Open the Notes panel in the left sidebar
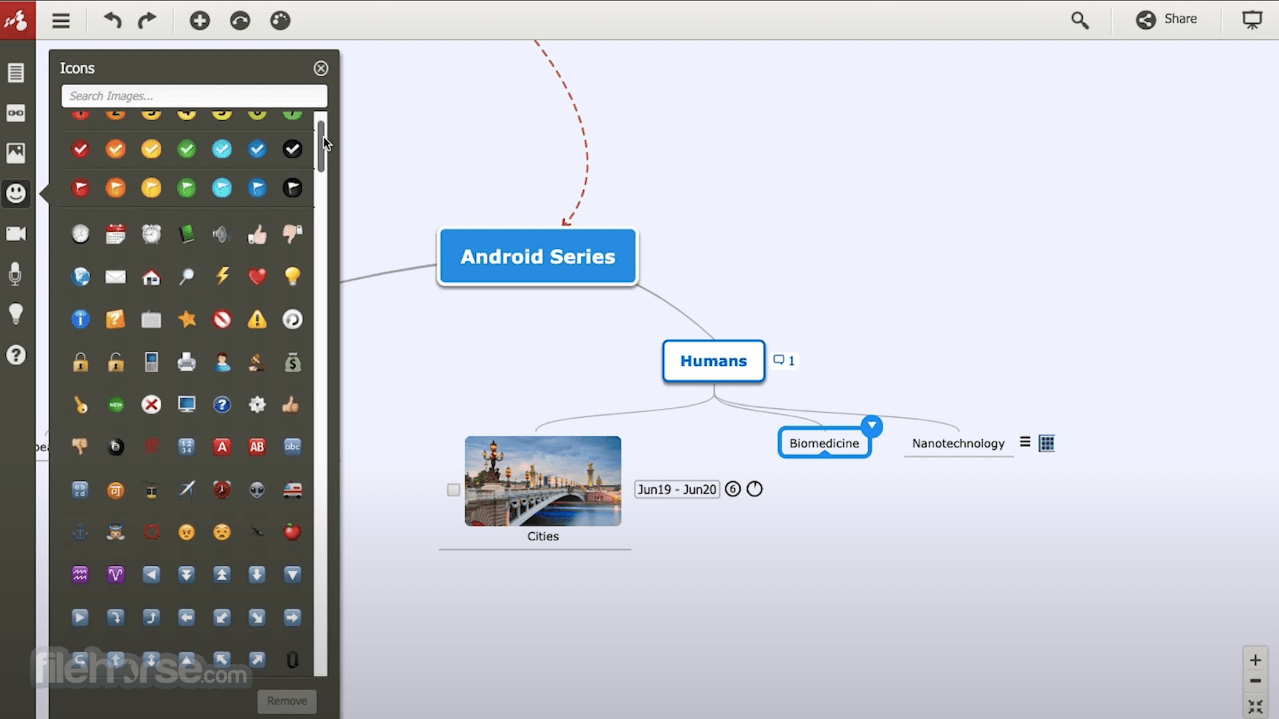The width and height of the screenshot is (1279, 719). (x=16, y=73)
